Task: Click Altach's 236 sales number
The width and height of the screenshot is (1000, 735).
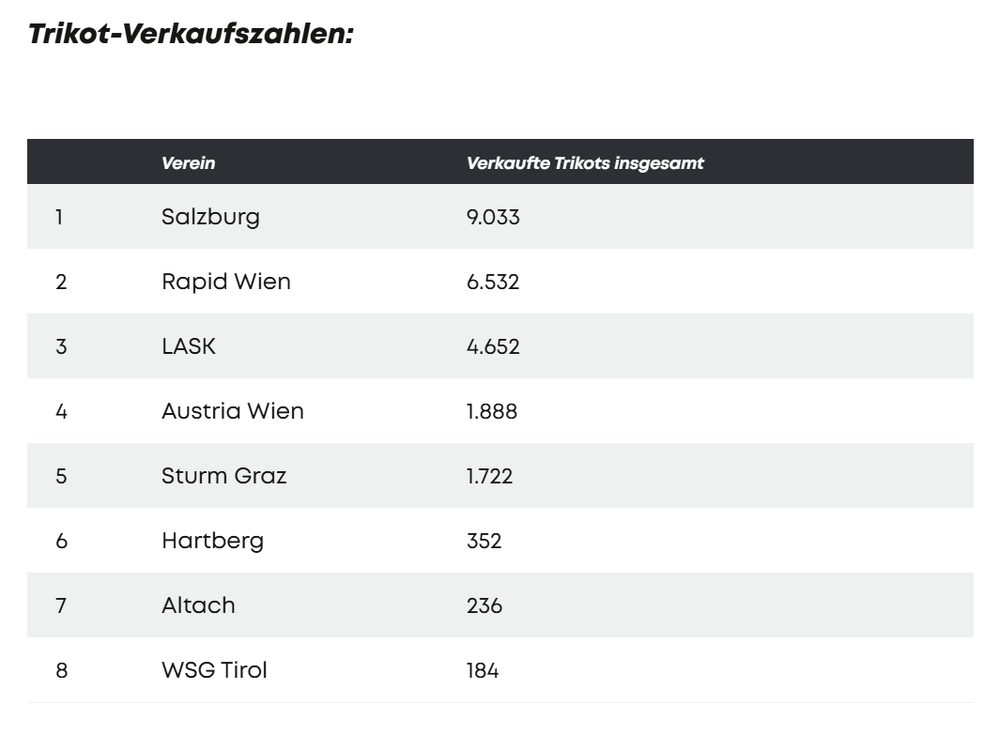Action: click(x=484, y=605)
